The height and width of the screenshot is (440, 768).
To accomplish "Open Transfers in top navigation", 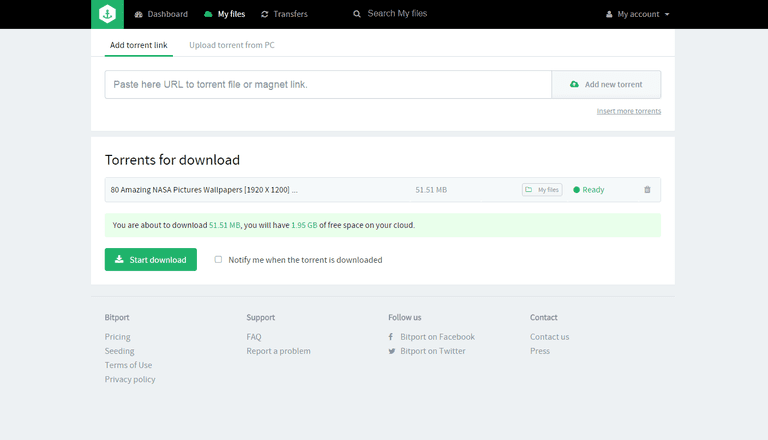I will (285, 14).
